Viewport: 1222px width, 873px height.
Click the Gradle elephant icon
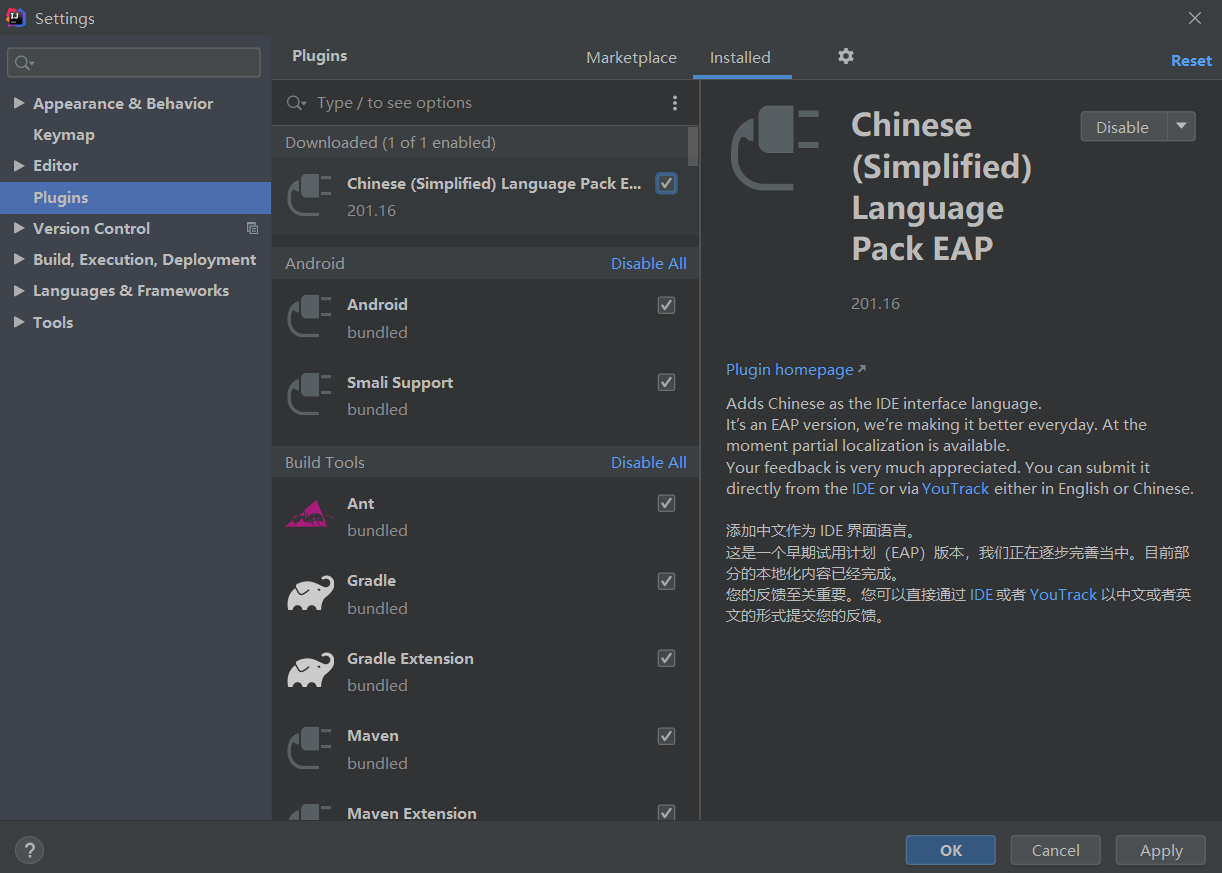pyautogui.click(x=310, y=593)
